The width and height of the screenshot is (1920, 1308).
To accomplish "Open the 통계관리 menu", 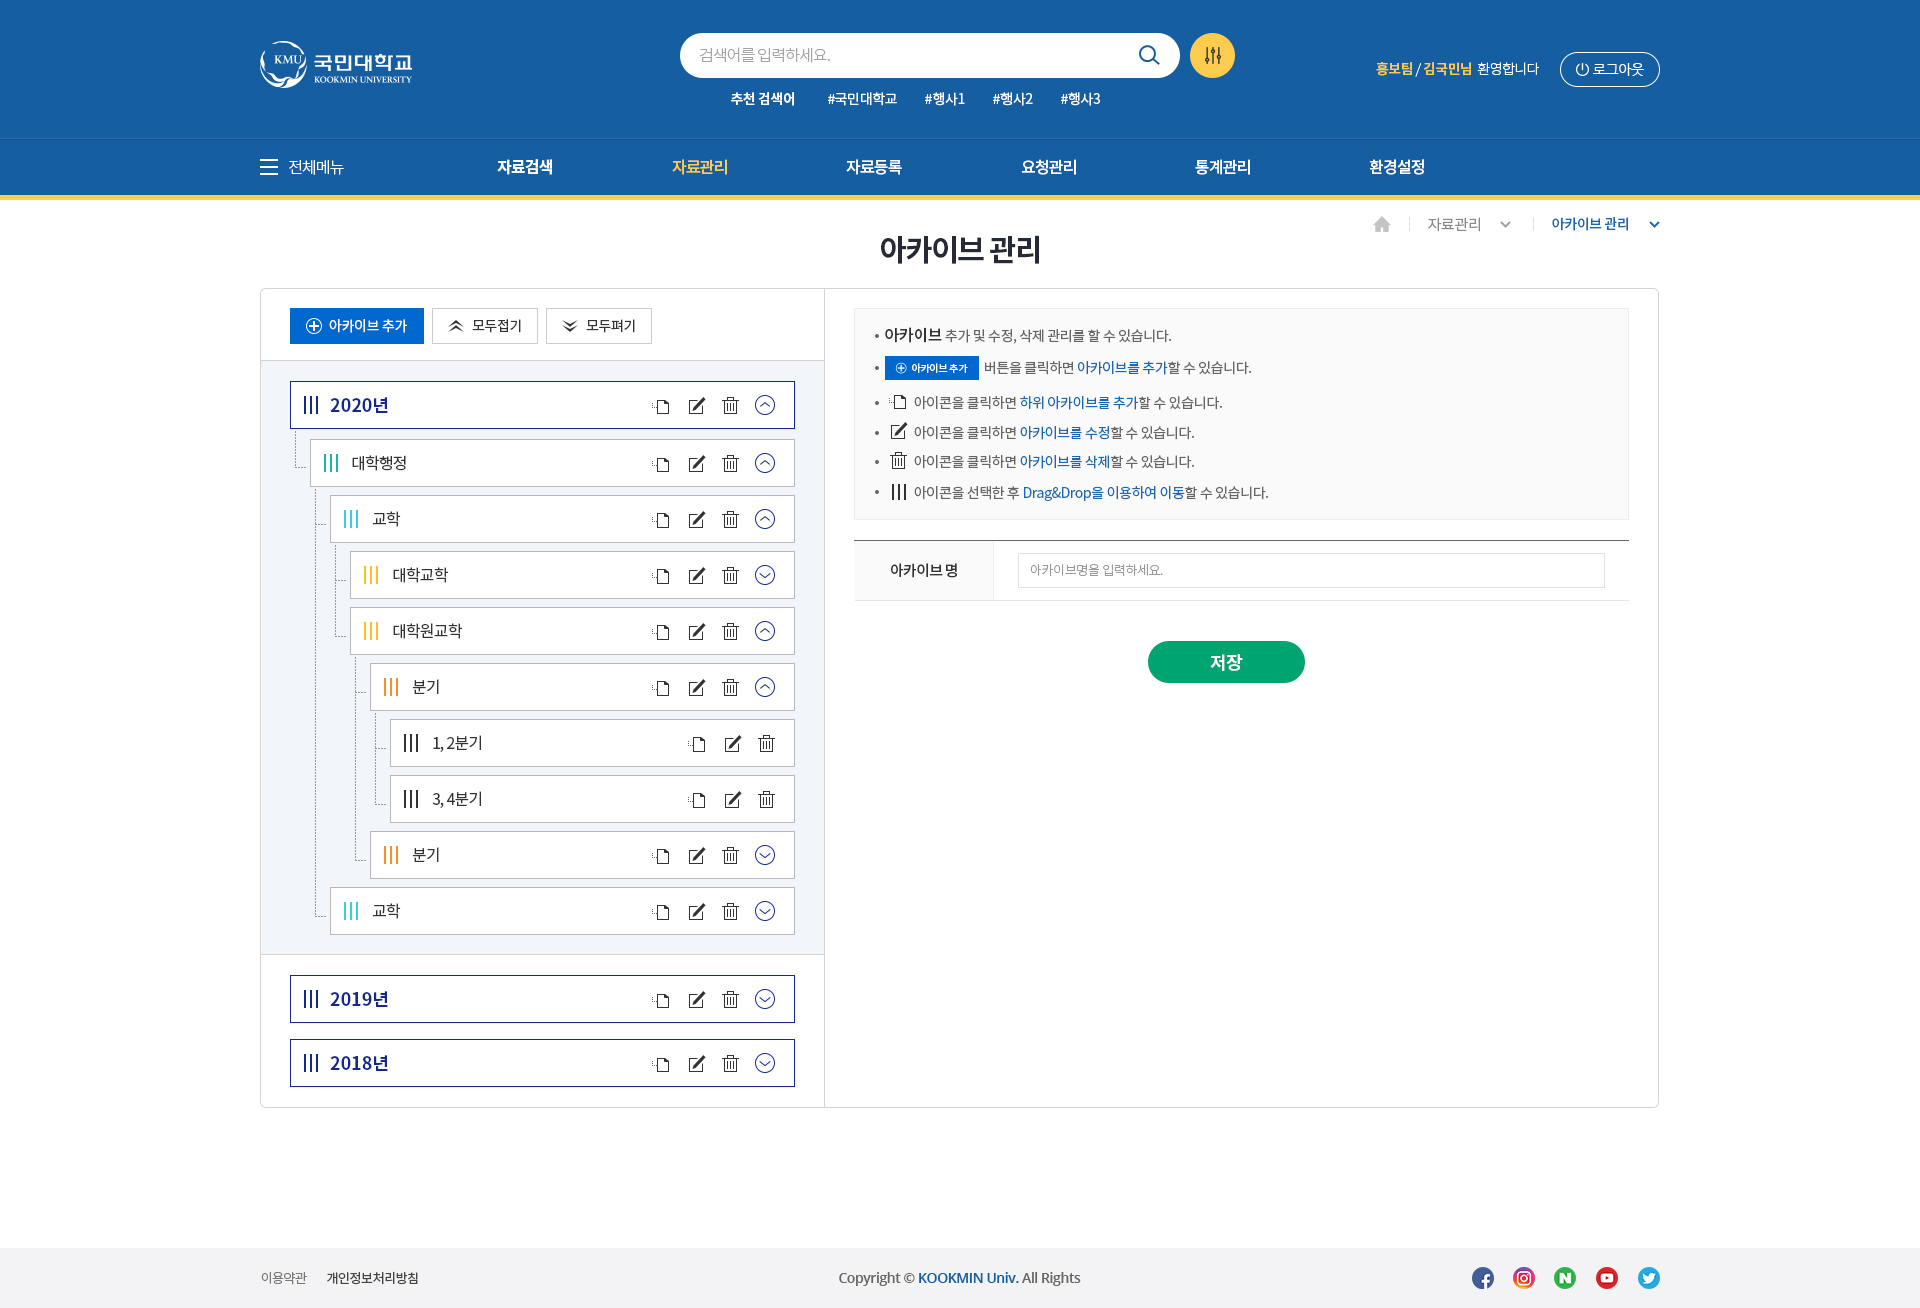I will (x=1220, y=167).
